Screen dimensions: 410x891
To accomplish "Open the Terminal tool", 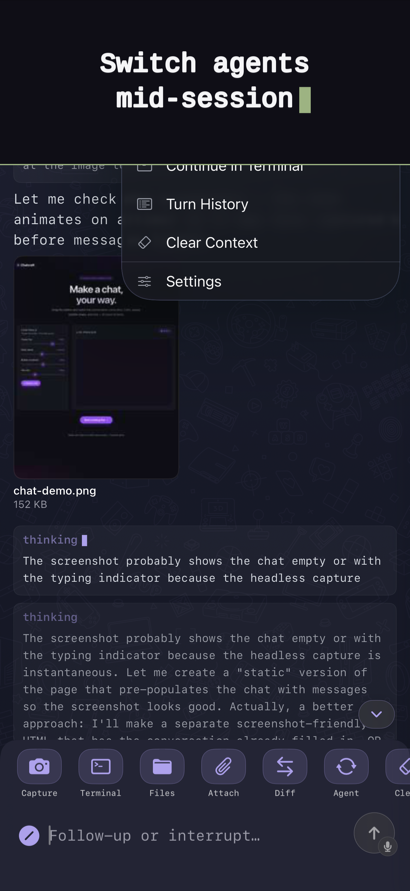I will pos(101,766).
